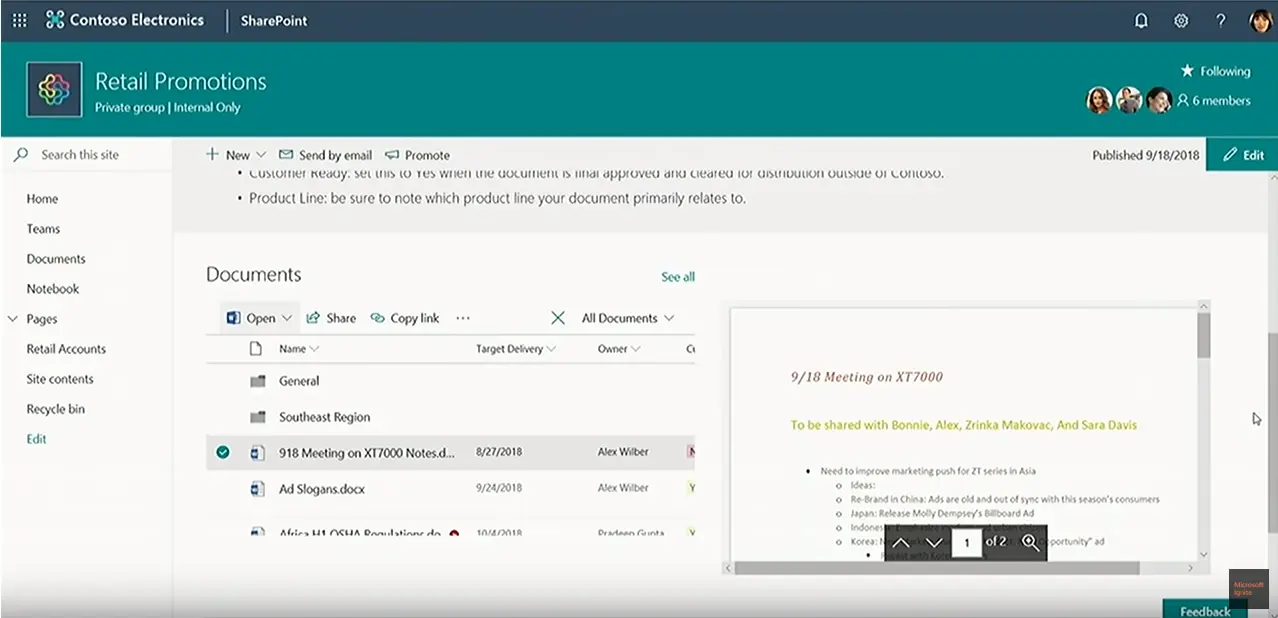Open the settings gear icon
Image resolution: width=1278 pixels, height=618 pixels.
pyautogui.click(x=1181, y=21)
